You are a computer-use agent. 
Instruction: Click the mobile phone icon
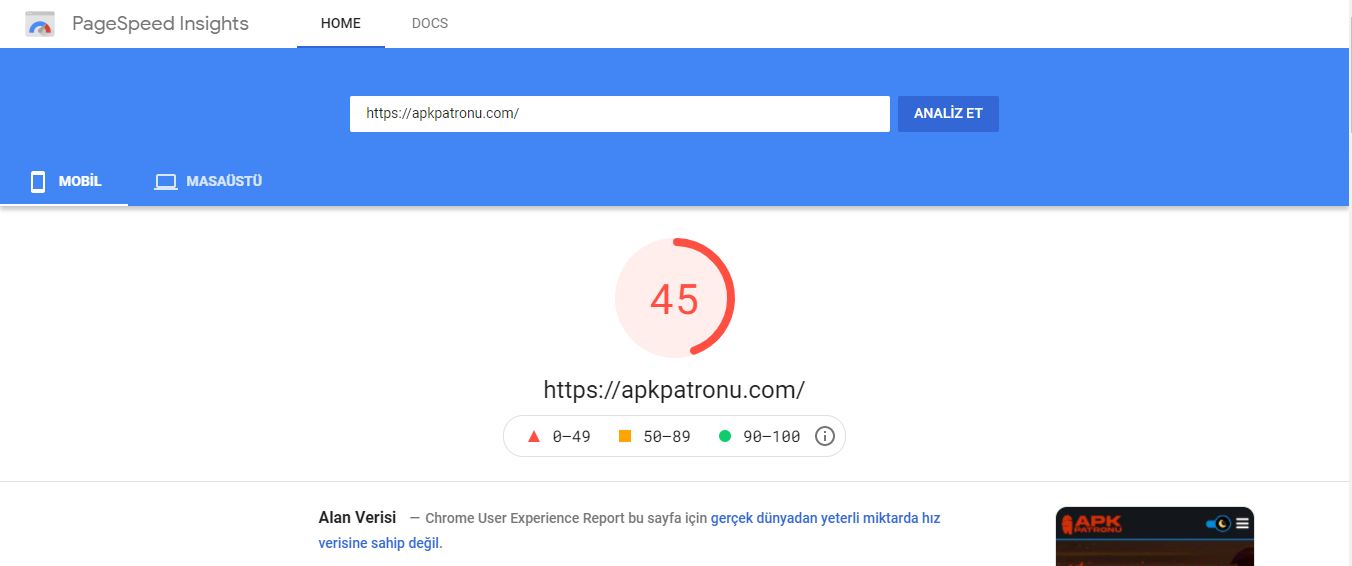(38, 181)
